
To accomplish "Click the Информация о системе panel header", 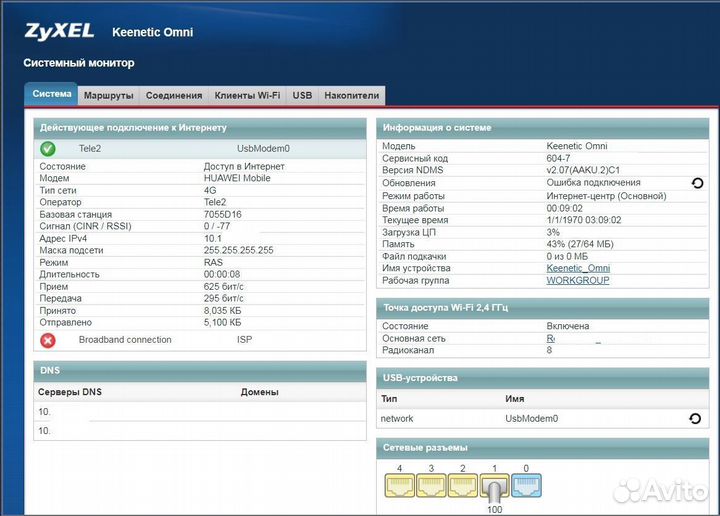I will click(x=543, y=128).
